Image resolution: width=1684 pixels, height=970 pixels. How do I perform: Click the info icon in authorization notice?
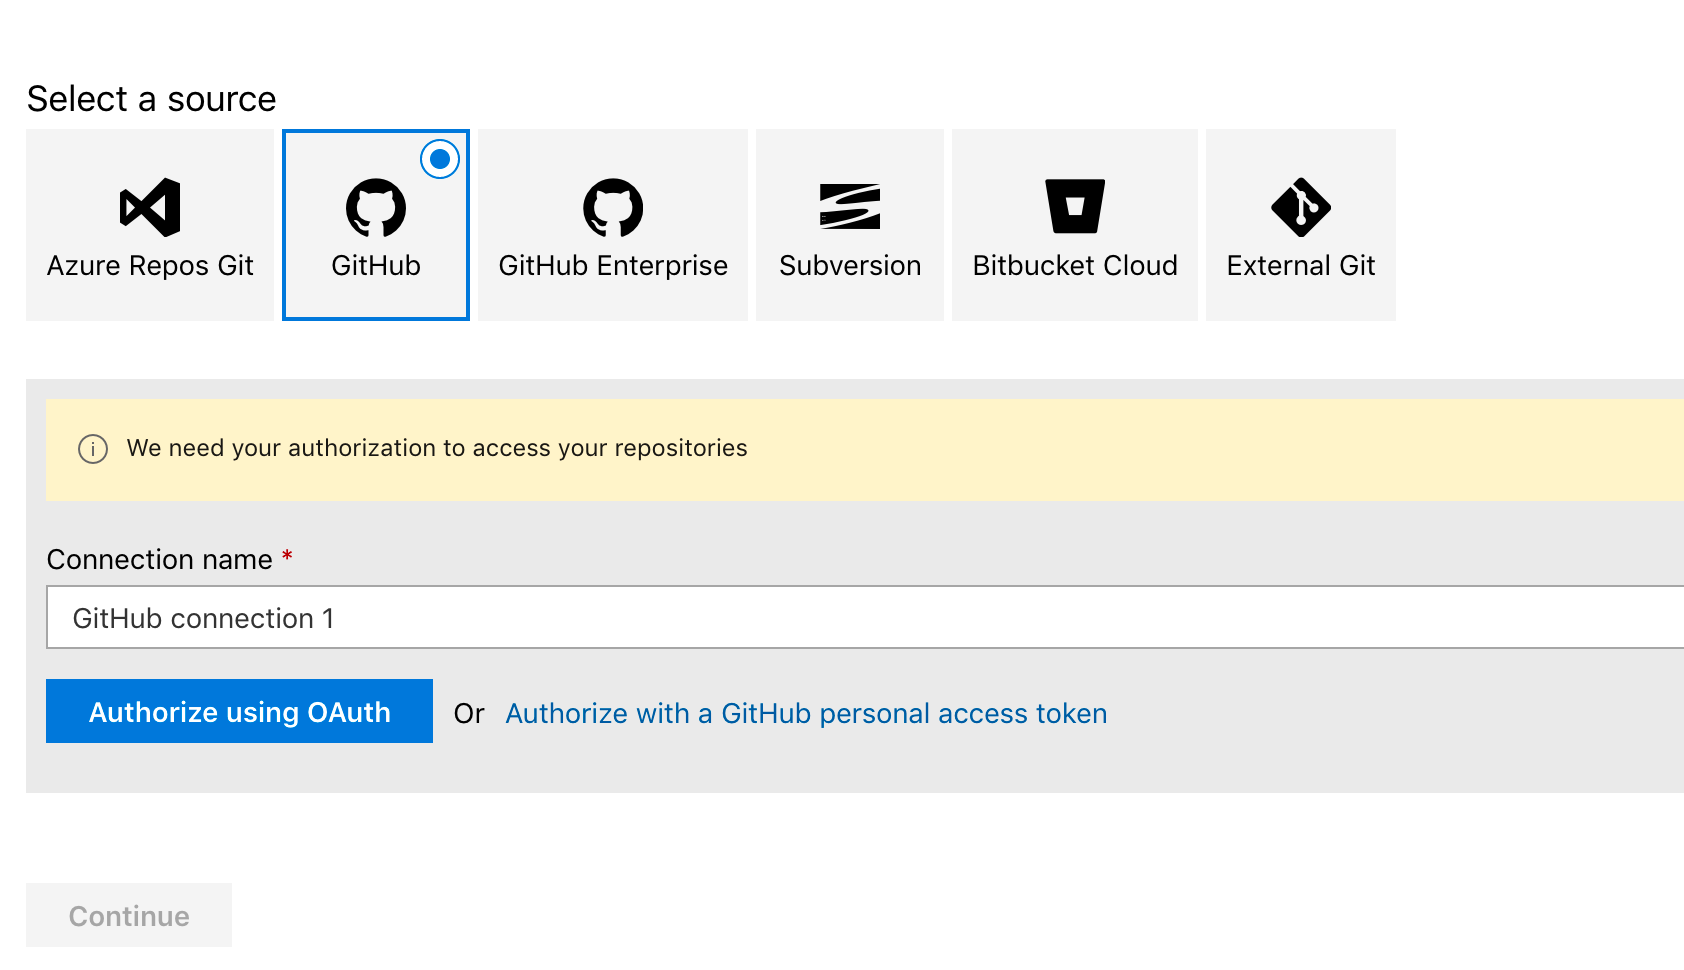point(93,449)
